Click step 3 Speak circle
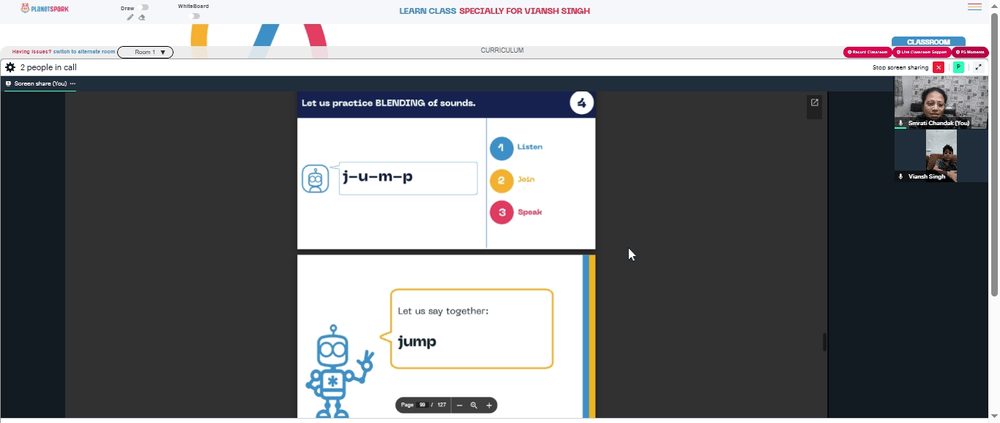This screenshot has width=1000, height=423. (x=501, y=212)
